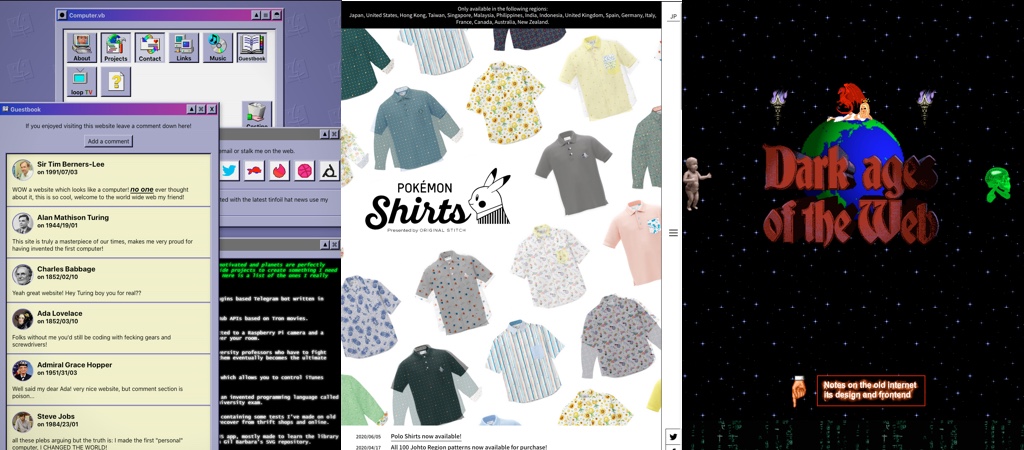Image resolution: width=1024 pixels, height=450 pixels.
Task: Click the Pokémon Shirts Pikachu logo
Action: (x=436, y=200)
